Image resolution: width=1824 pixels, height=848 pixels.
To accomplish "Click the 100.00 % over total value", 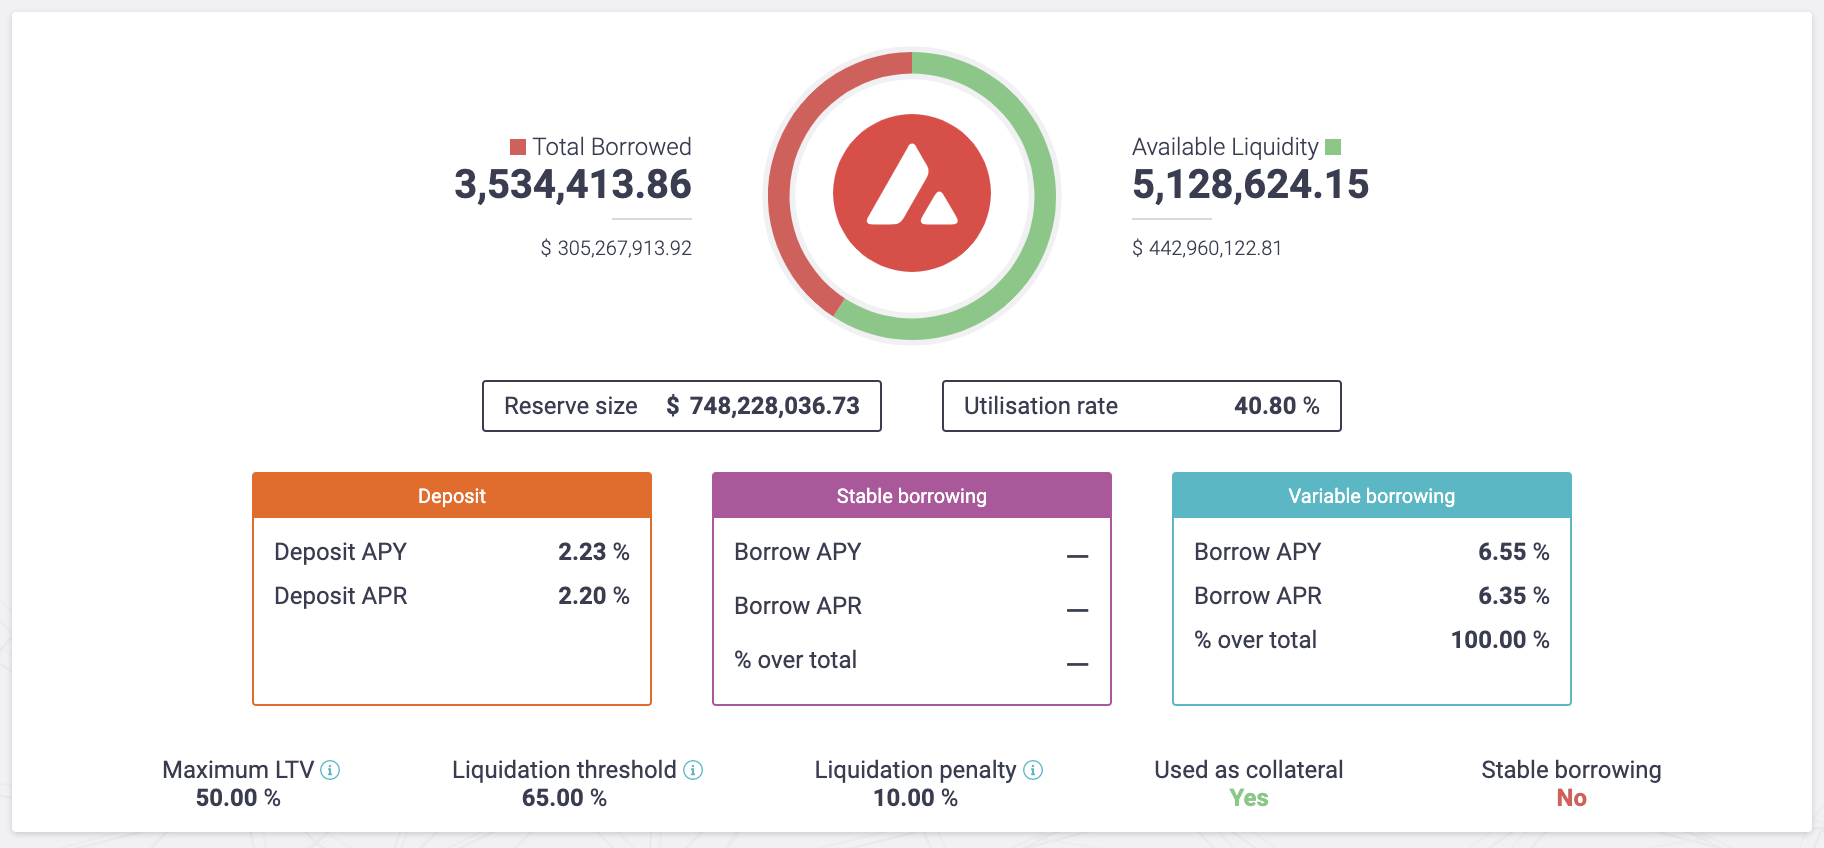I will (1500, 640).
